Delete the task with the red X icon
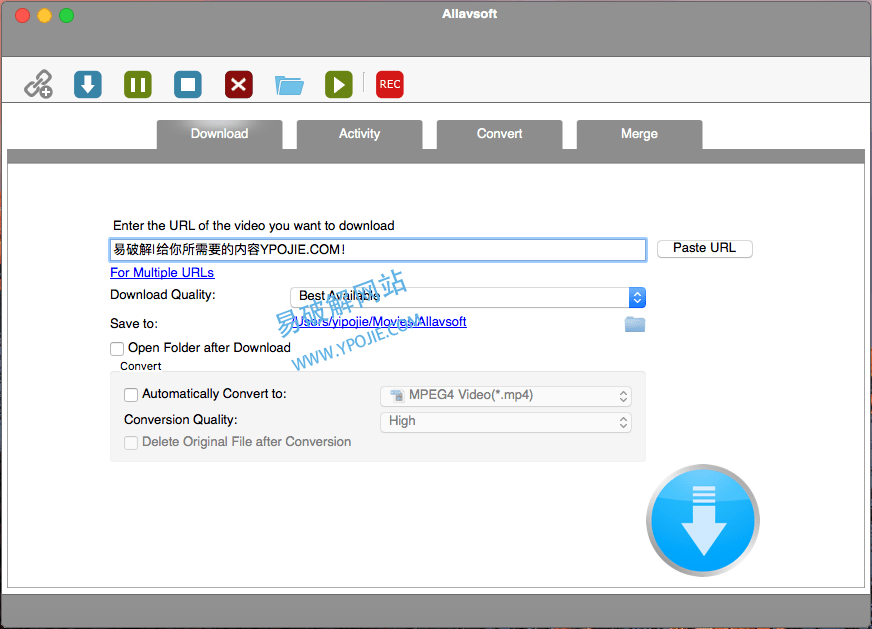Screen dimensions: 872x629 click(x=239, y=85)
